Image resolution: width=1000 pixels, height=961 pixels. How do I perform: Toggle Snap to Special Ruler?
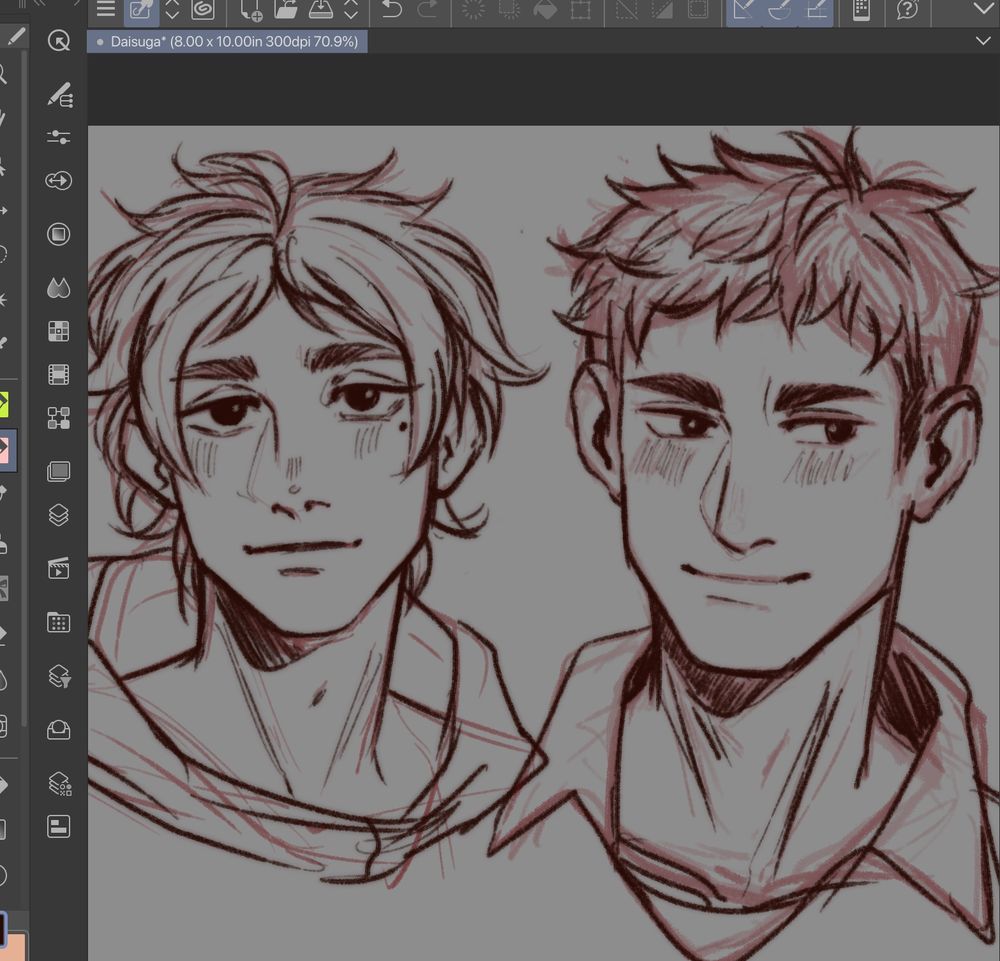(779, 10)
